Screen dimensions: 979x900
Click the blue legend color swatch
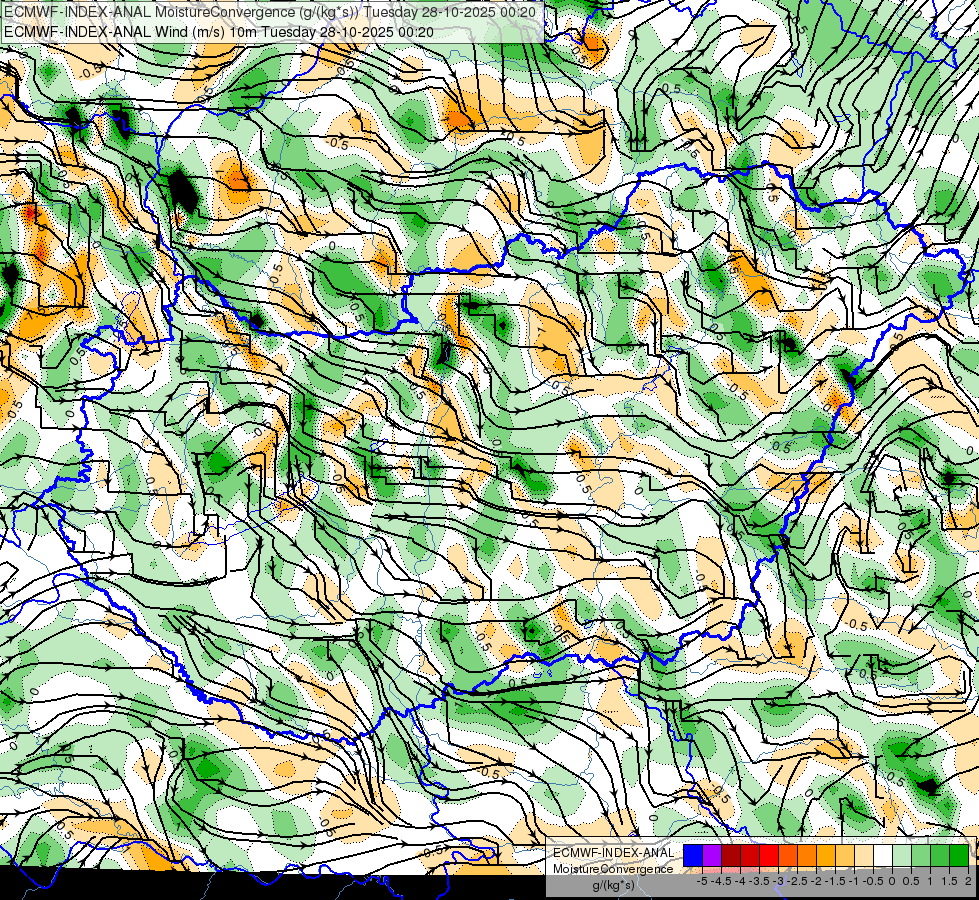click(693, 855)
